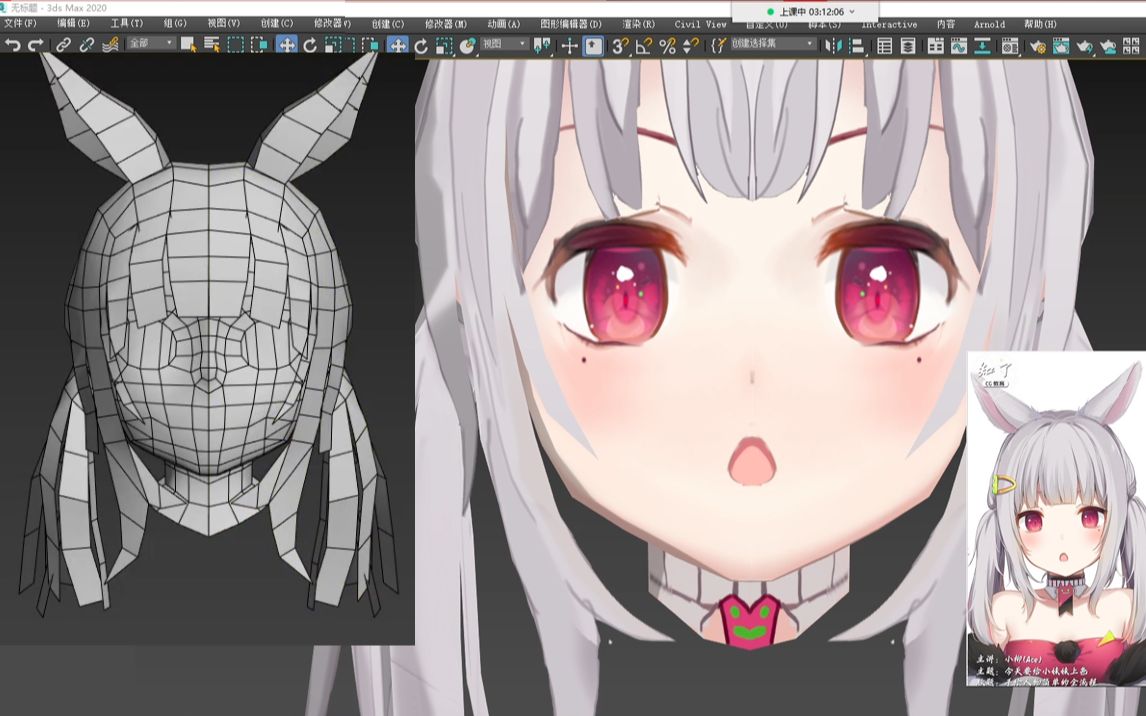Click the Align tool icon

click(x=857, y=46)
